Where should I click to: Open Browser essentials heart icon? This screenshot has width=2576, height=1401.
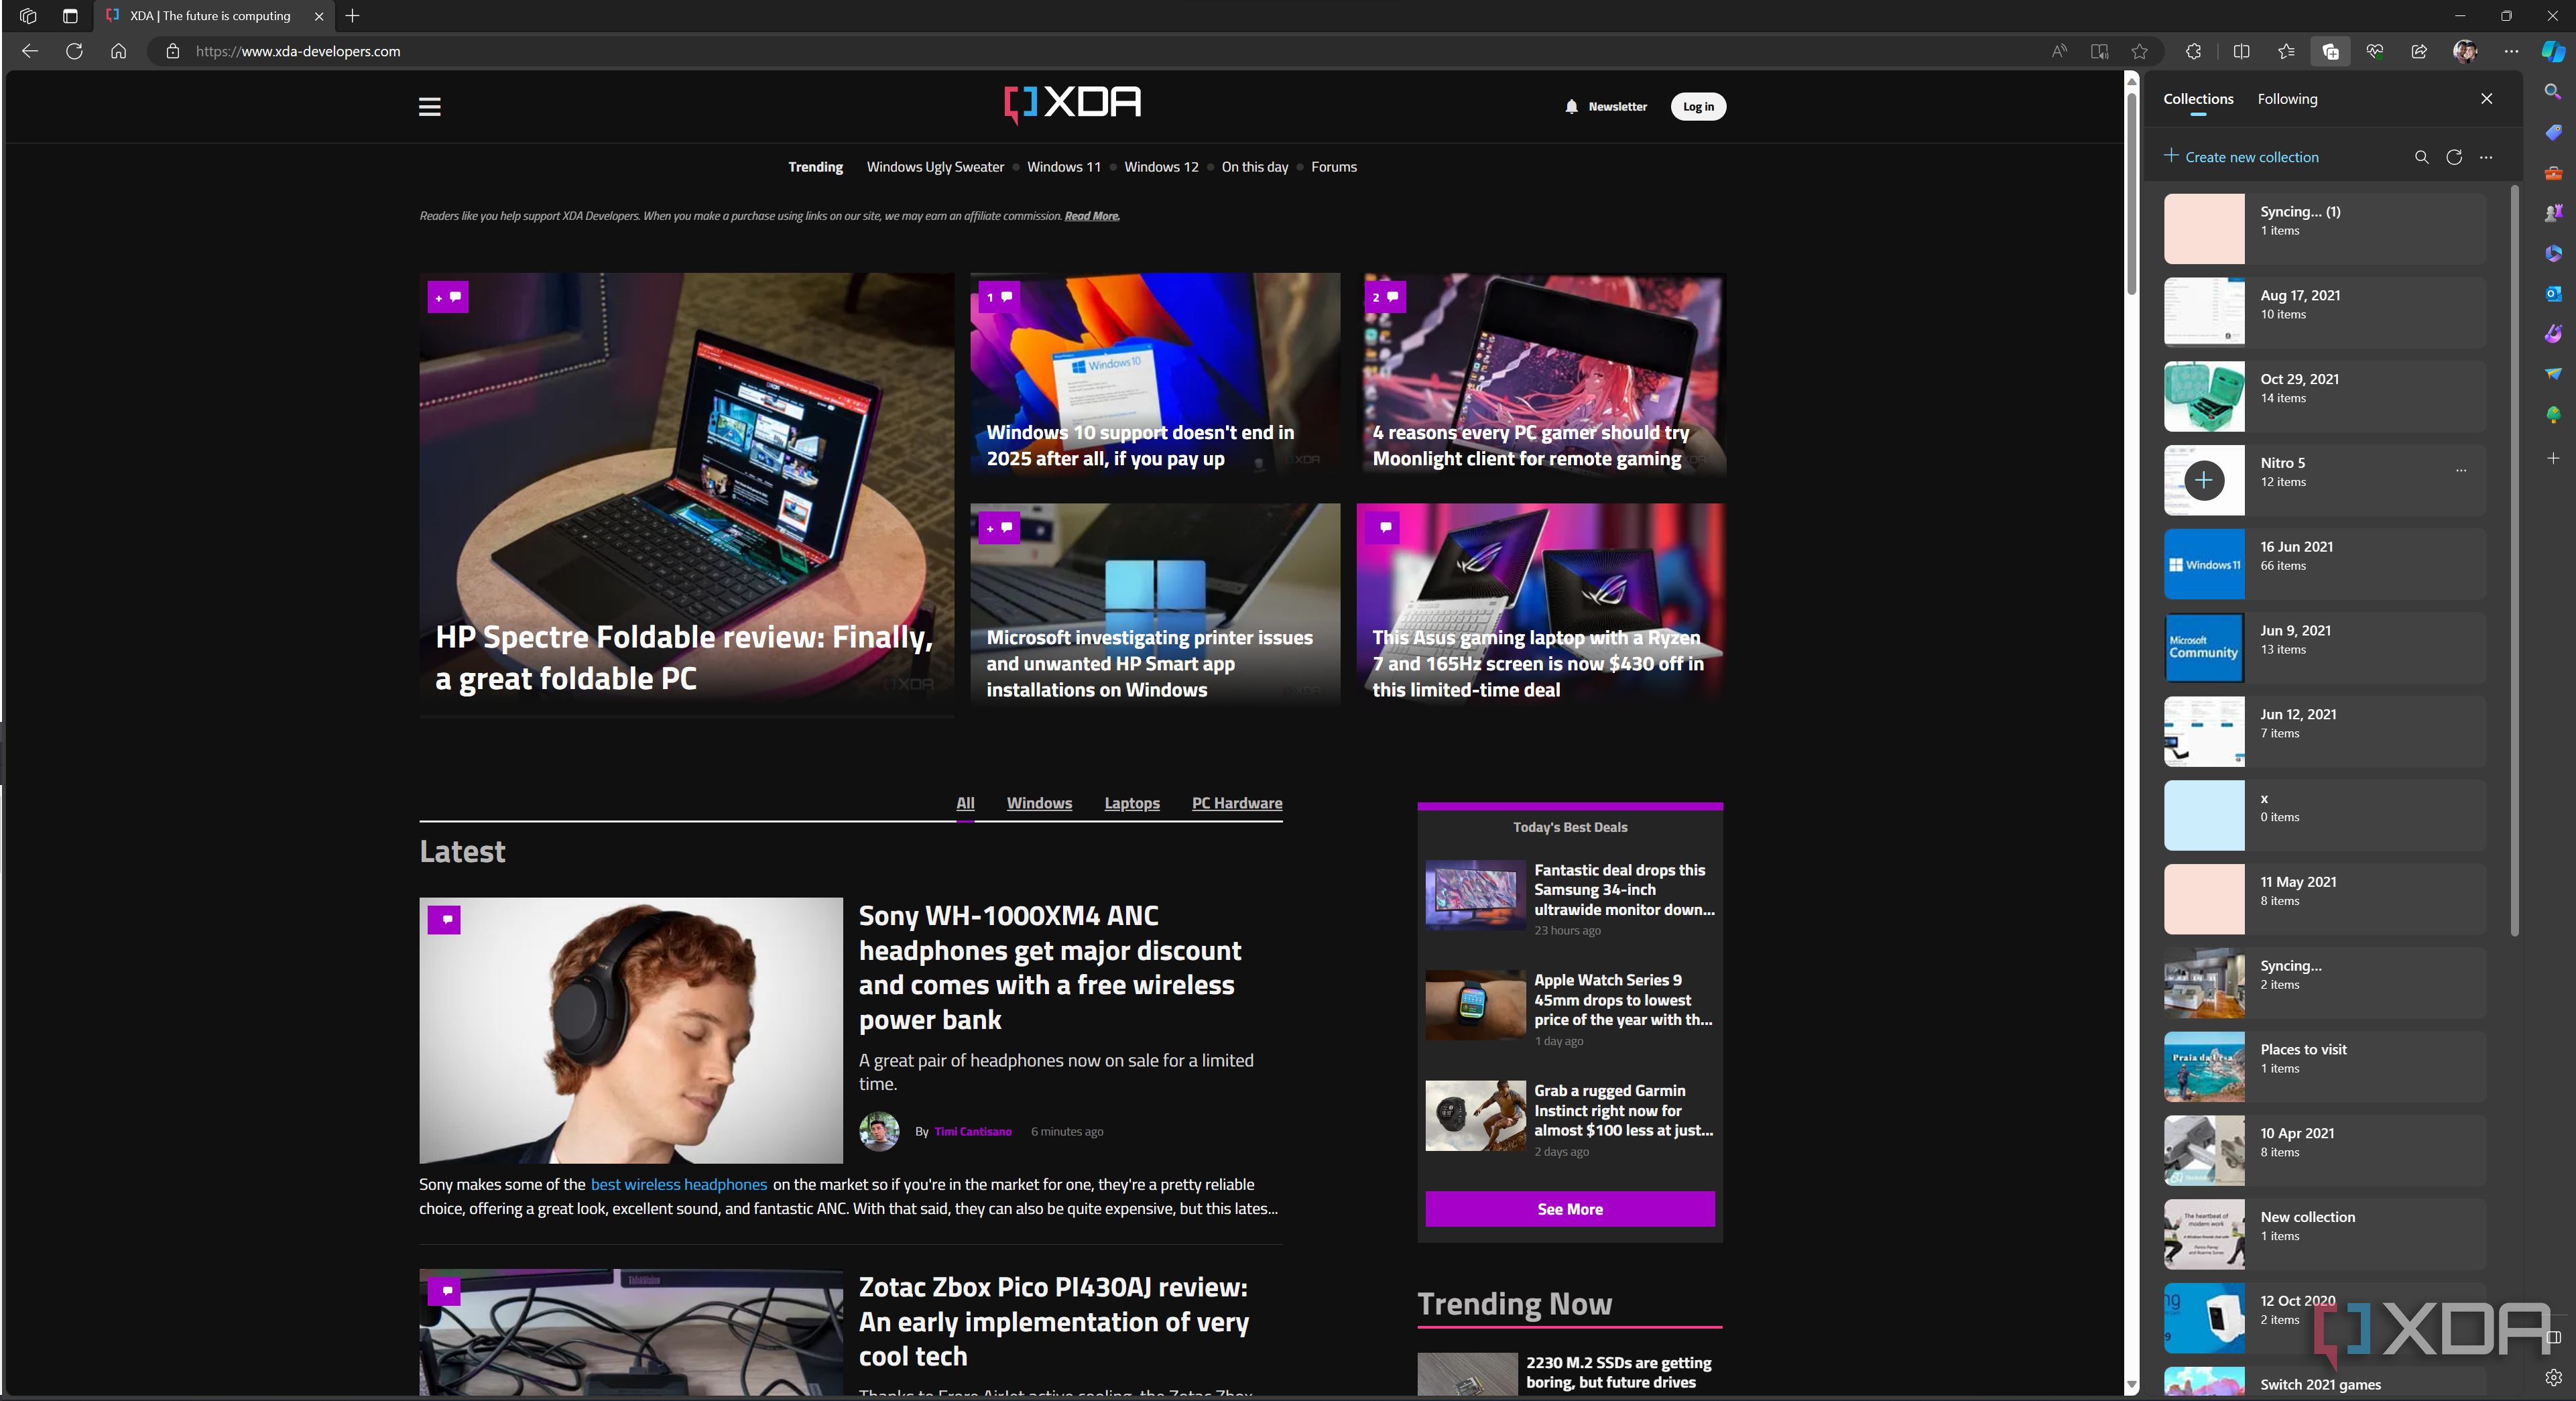(x=2375, y=51)
